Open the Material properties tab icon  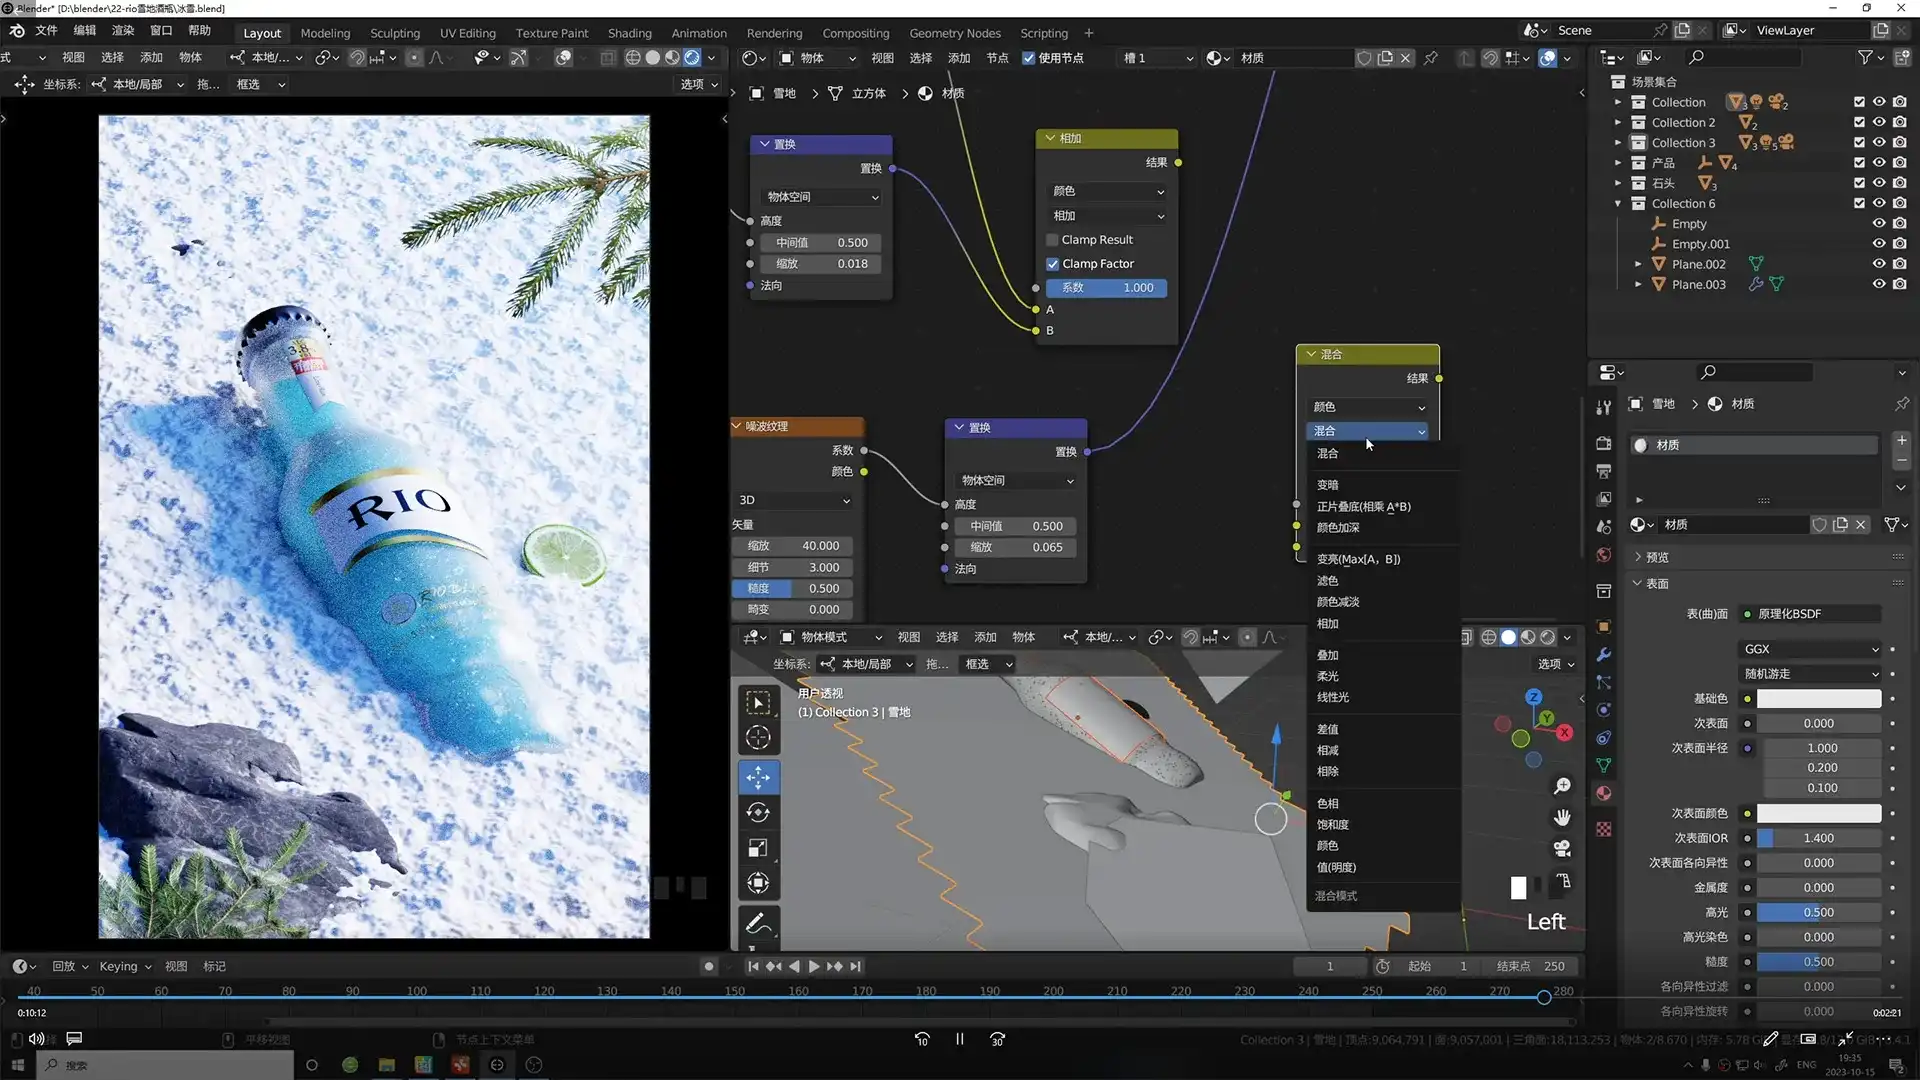point(1604,793)
